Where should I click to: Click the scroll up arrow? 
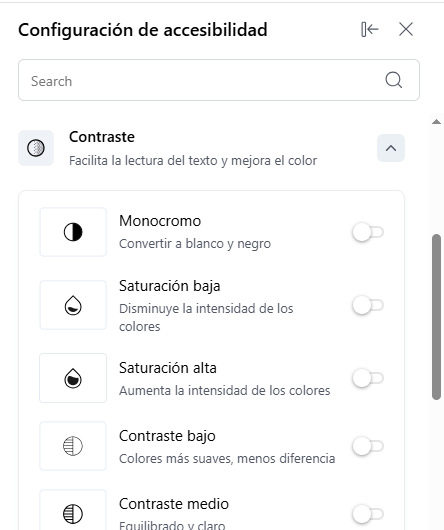pos(436,122)
